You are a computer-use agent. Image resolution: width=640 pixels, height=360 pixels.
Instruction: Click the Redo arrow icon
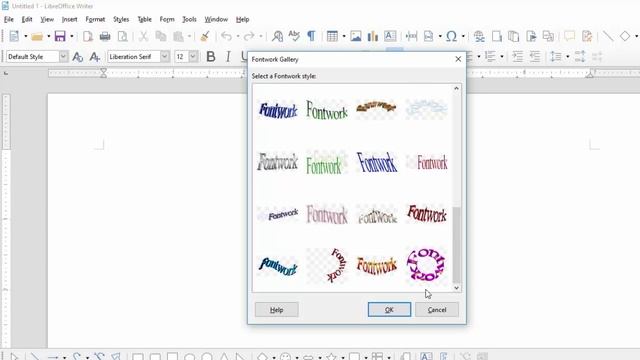pyautogui.click(x=249, y=36)
